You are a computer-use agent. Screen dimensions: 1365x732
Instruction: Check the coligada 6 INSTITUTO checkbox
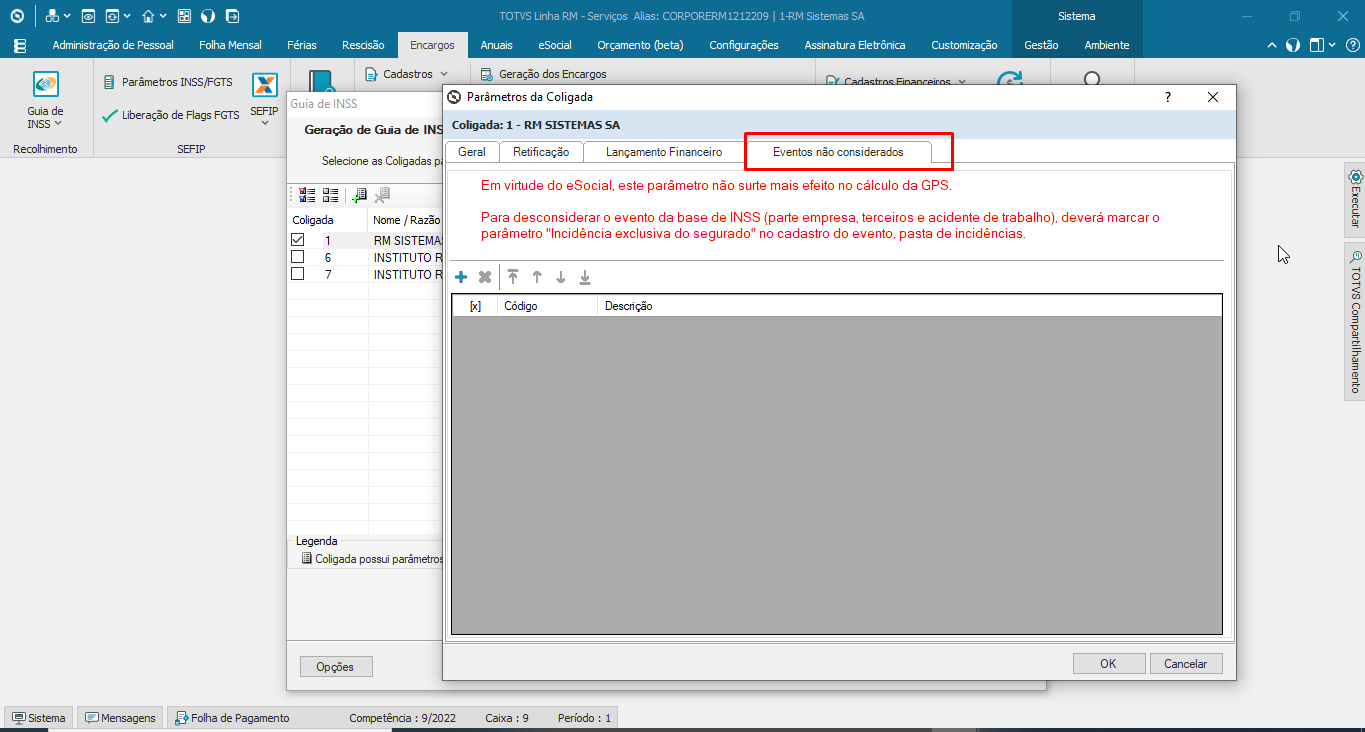[298, 257]
